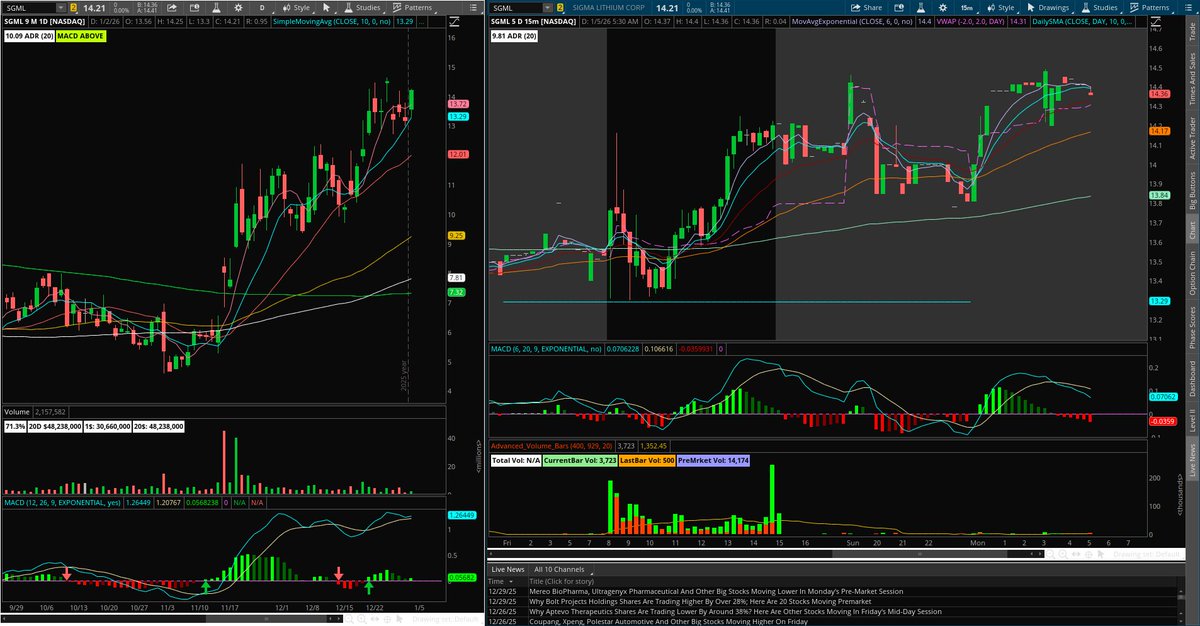Image resolution: width=1200 pixels, height=626 pixels.
Task: Click the left chart's news/calendar icon
Action: click(194, 8)
